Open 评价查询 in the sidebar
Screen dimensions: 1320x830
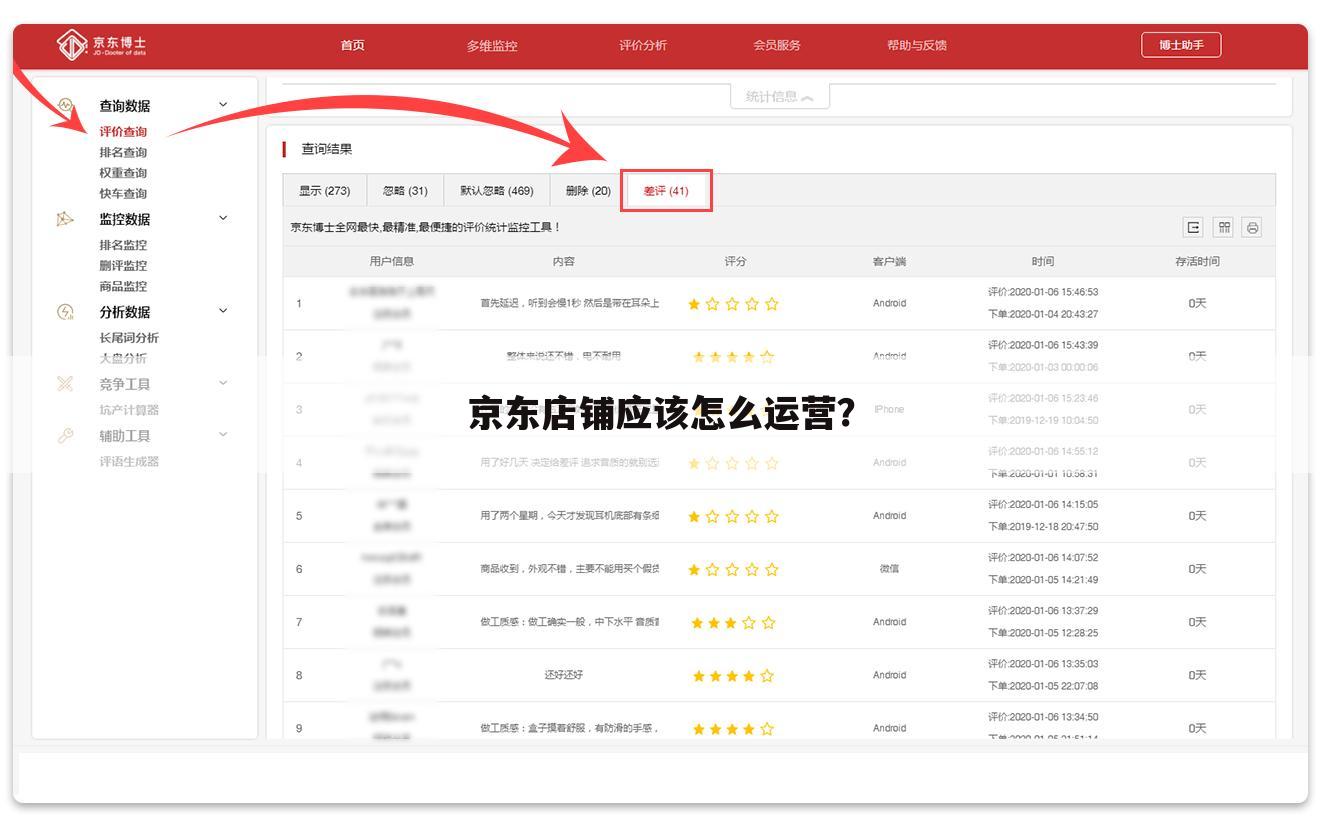[123, 132]
